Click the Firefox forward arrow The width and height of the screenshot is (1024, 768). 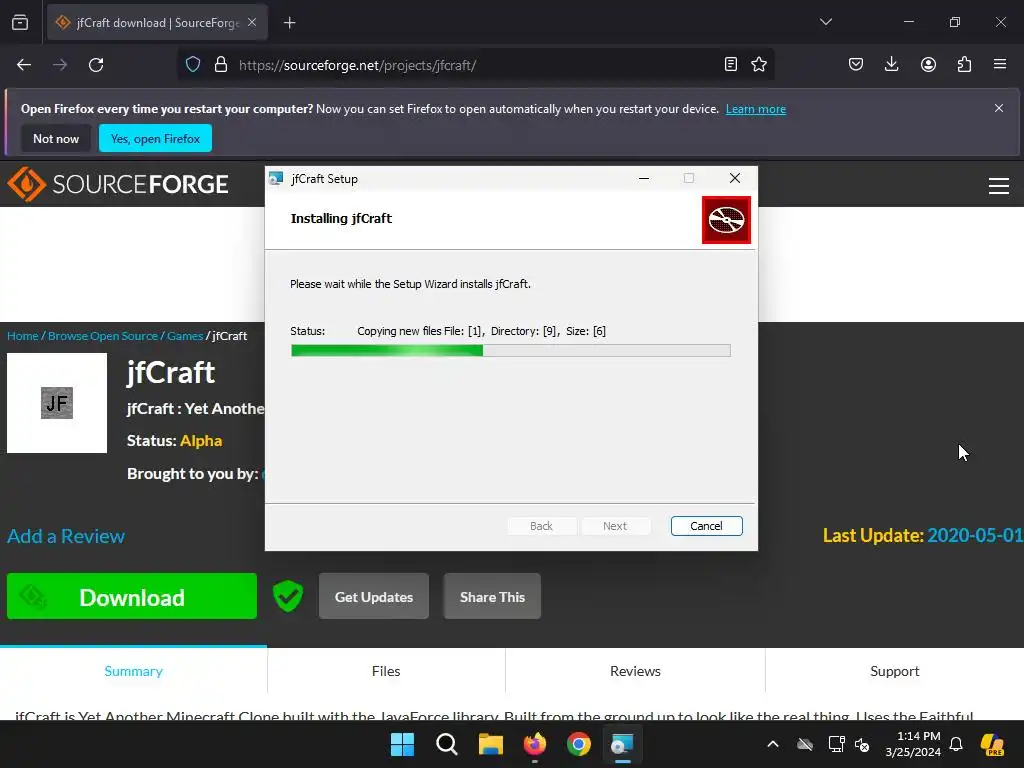click(x=60, y=65)
